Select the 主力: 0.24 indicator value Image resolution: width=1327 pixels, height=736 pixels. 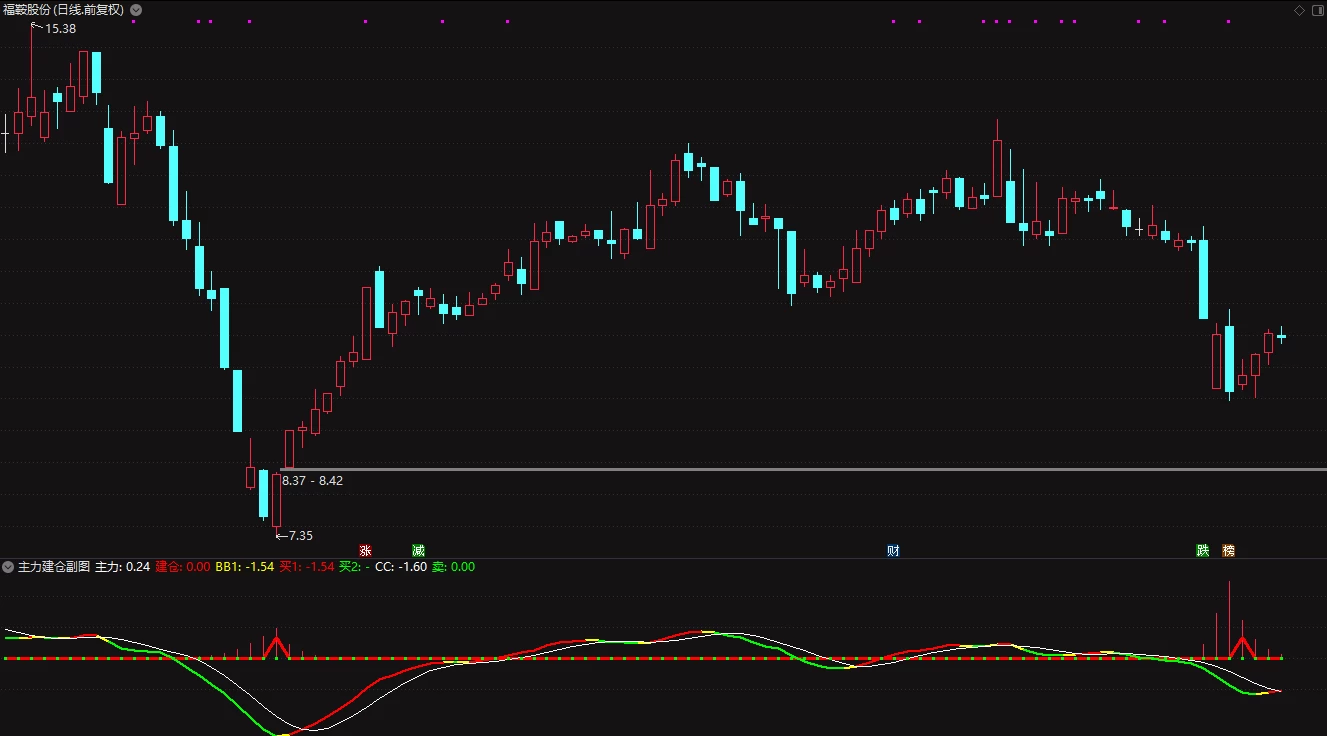tap(123, 567)
